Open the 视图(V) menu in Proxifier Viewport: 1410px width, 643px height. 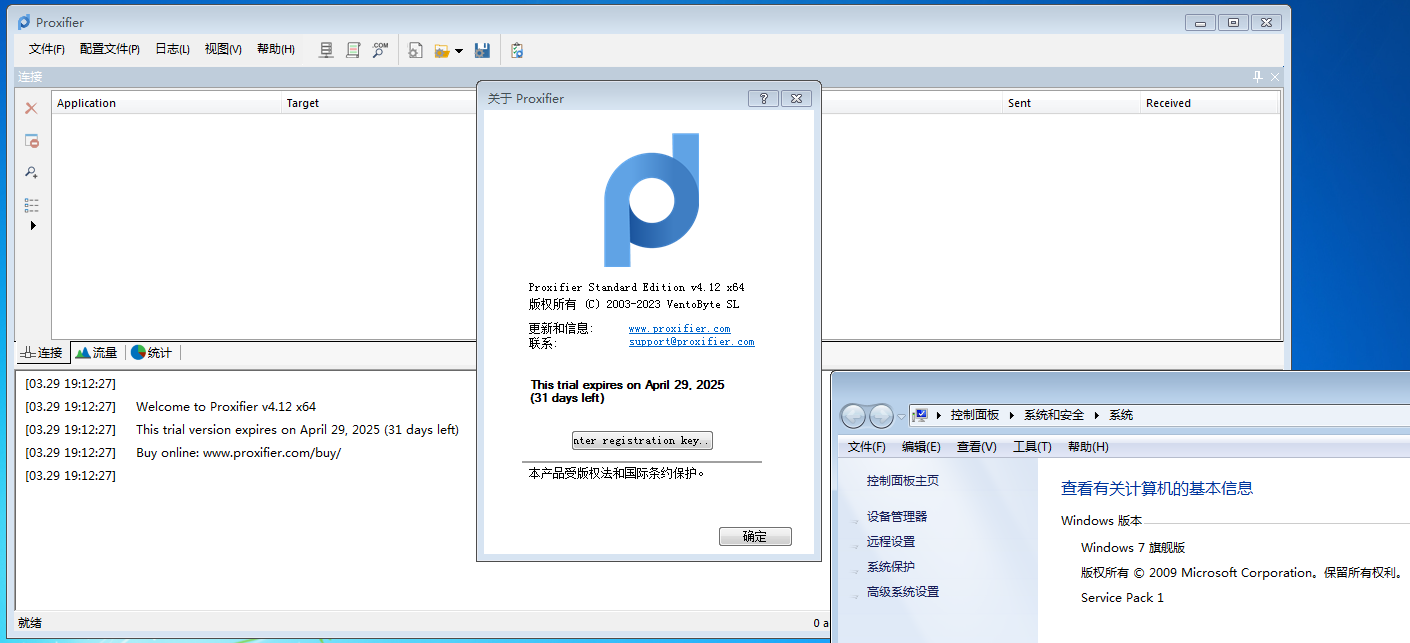click(223, 49)
